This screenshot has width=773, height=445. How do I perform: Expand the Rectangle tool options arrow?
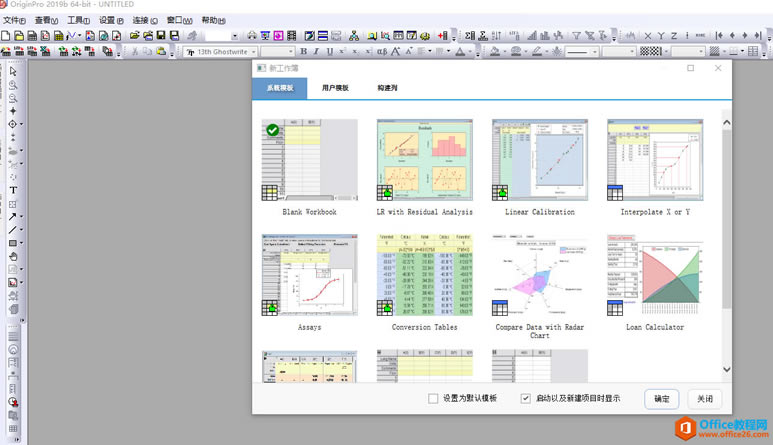[x=21, y=243]
